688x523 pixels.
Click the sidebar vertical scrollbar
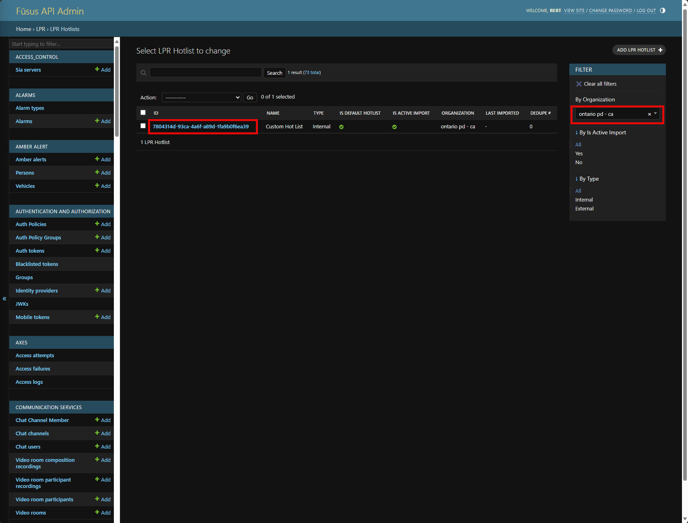click(x=117, y=70)
